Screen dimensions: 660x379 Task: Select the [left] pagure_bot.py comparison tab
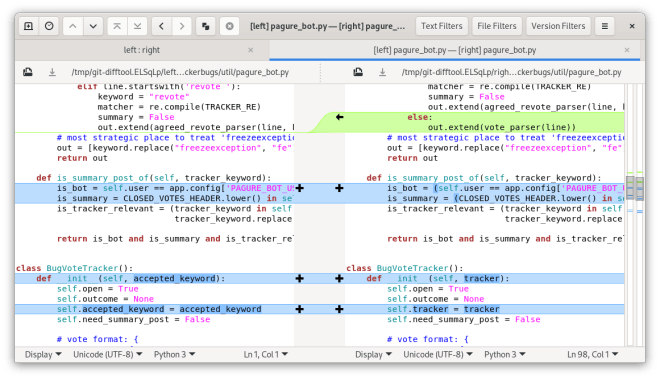pos(455,50)
